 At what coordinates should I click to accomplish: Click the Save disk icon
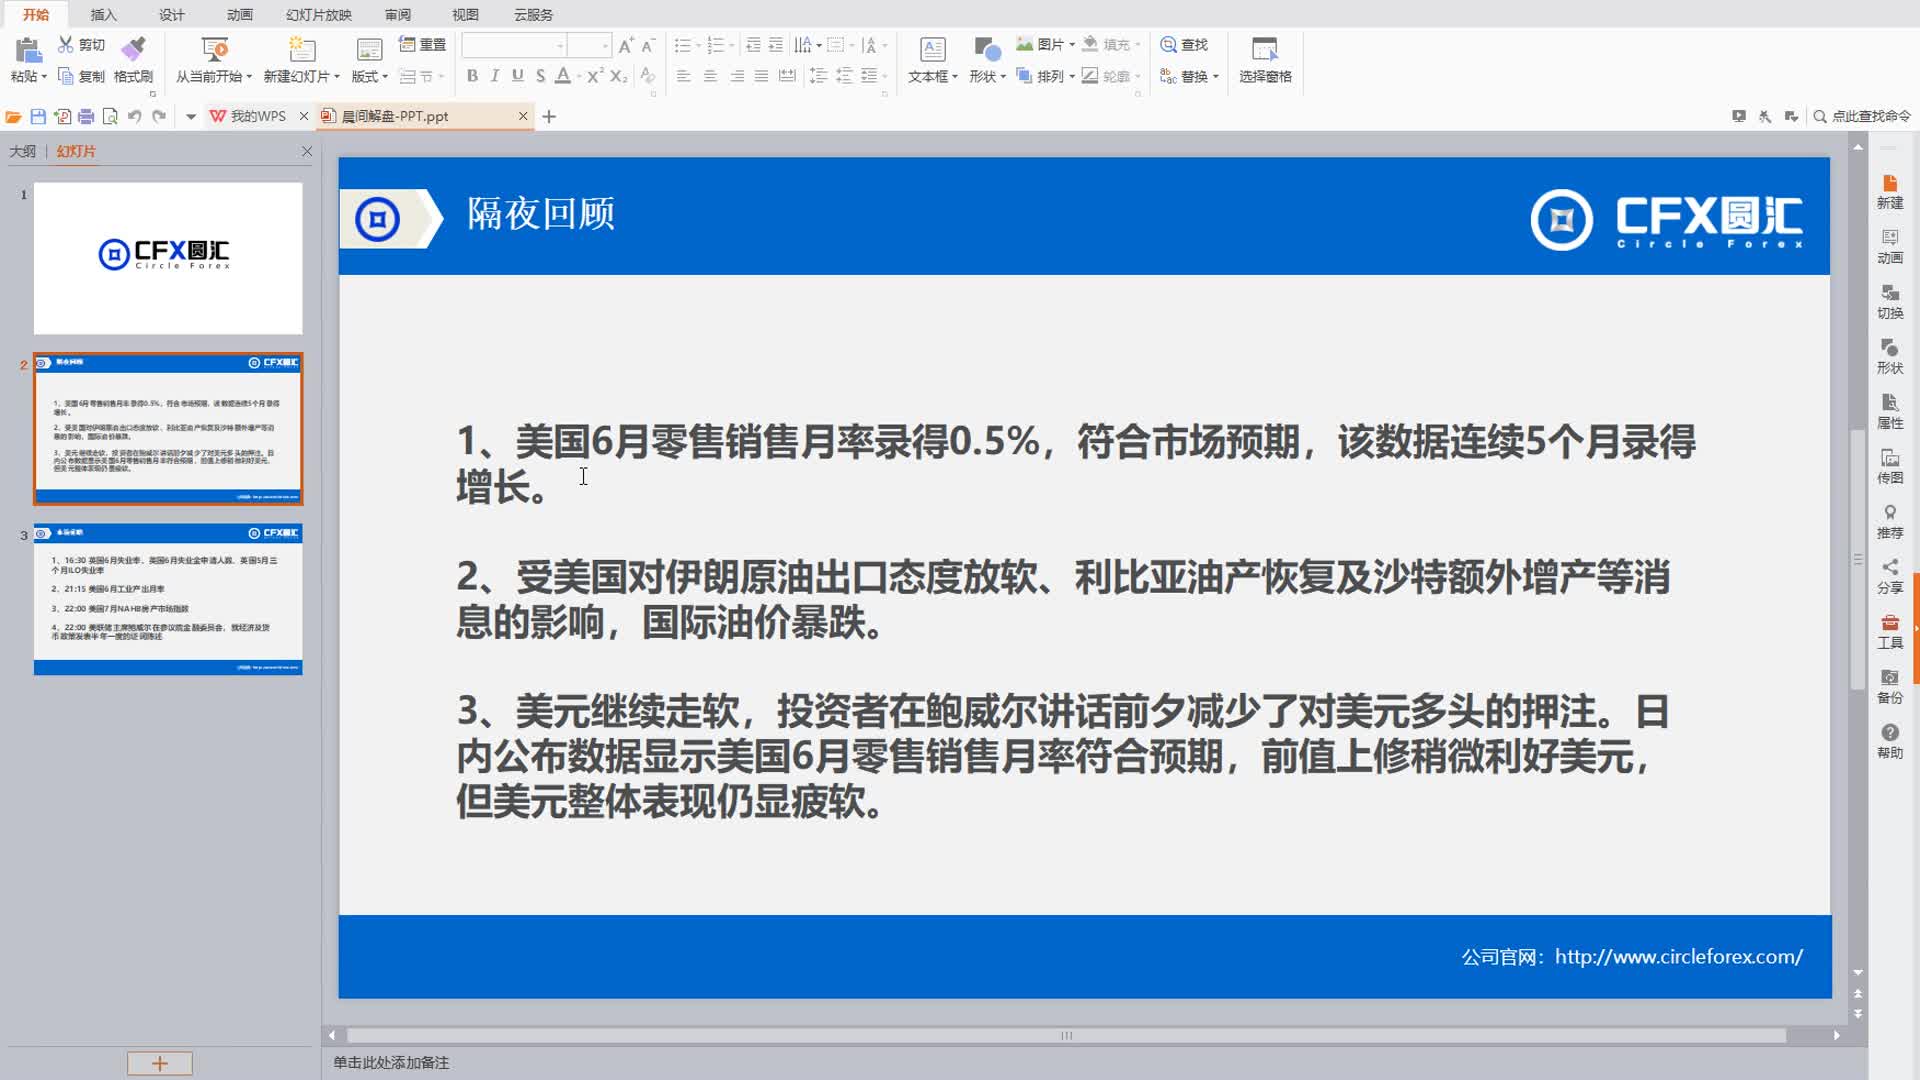pos(38,117)
